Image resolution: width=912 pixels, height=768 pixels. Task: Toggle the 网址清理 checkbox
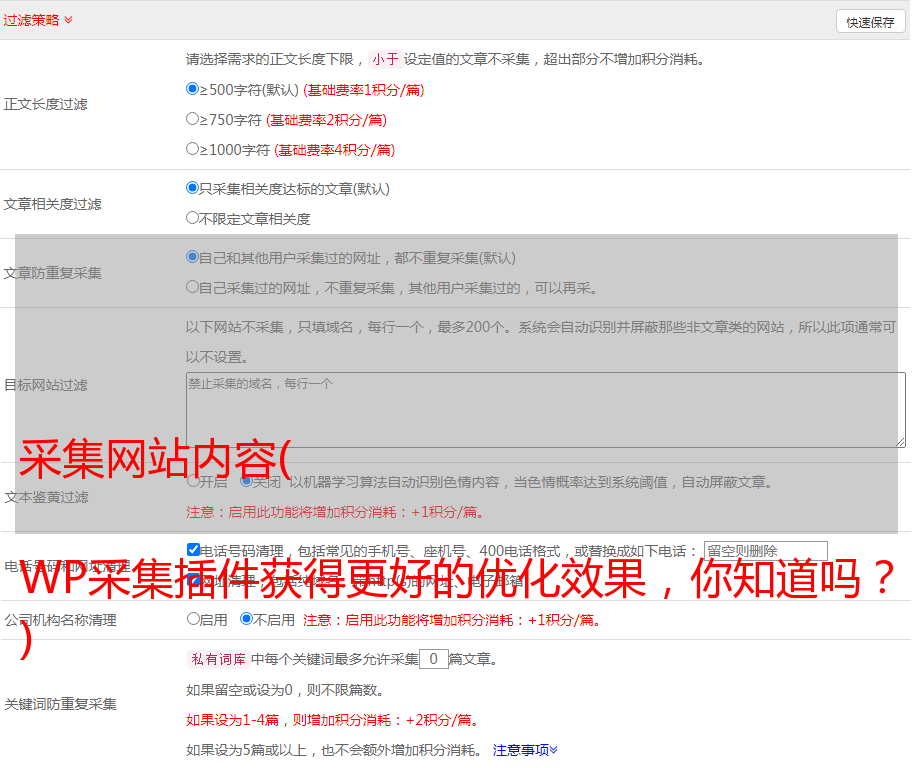(x=193, y=579)
